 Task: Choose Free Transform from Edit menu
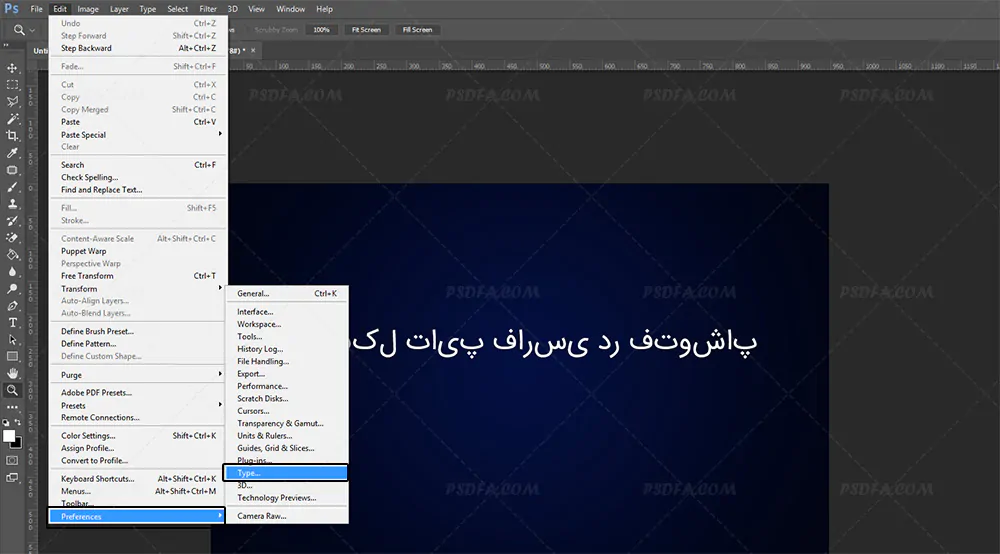tap(138, 275)
